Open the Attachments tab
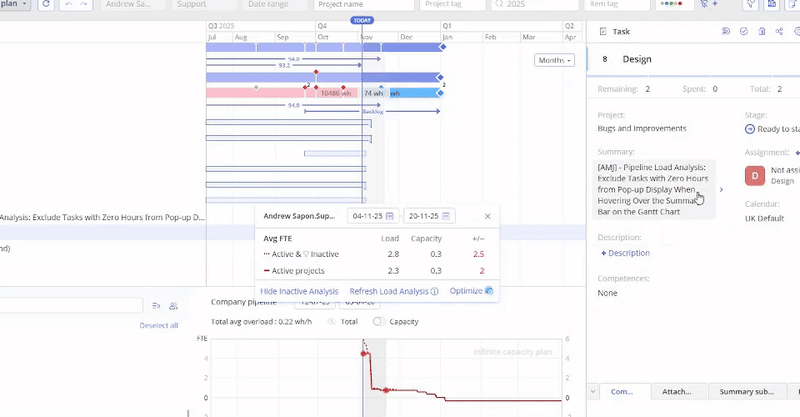Image resolution: width=800 pixels, height=417 pixels. click(x=678, y=392)
